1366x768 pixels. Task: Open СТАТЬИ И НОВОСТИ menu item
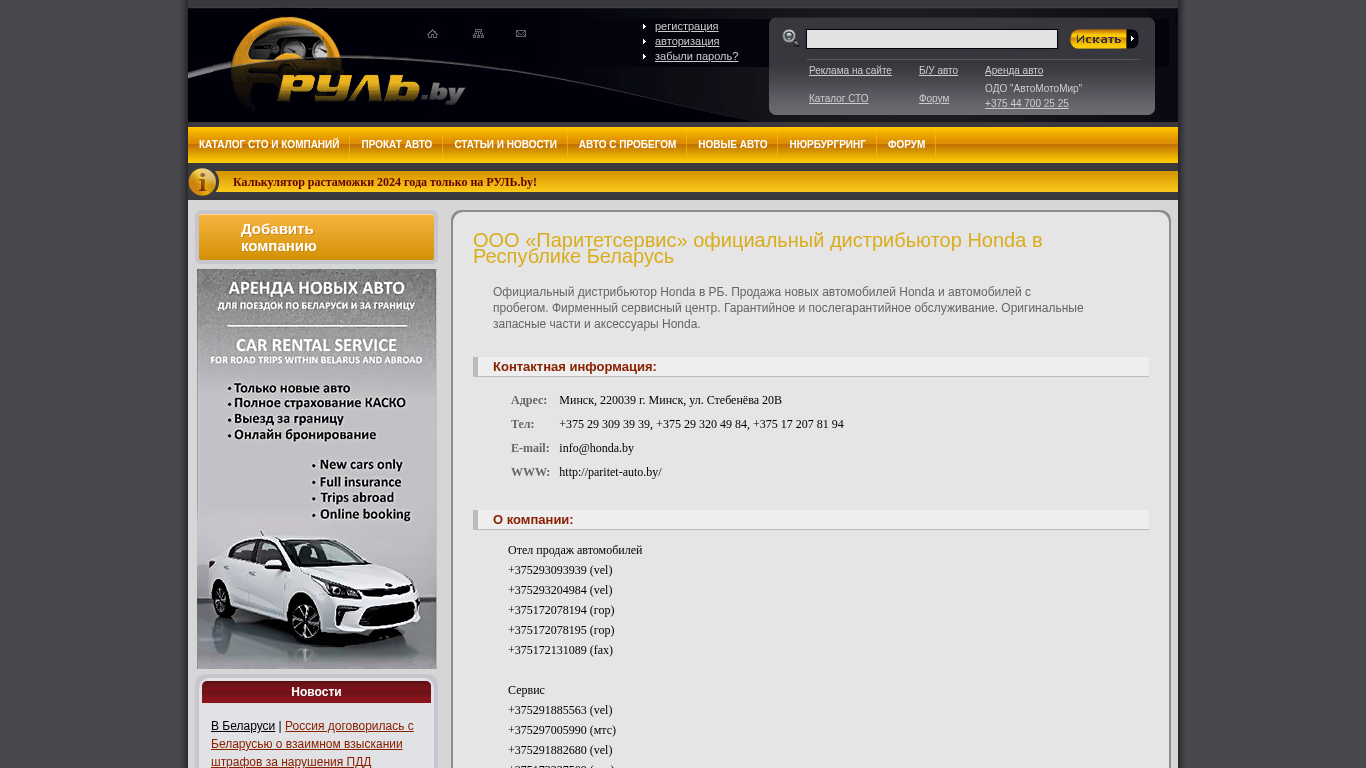click(505, 145)
